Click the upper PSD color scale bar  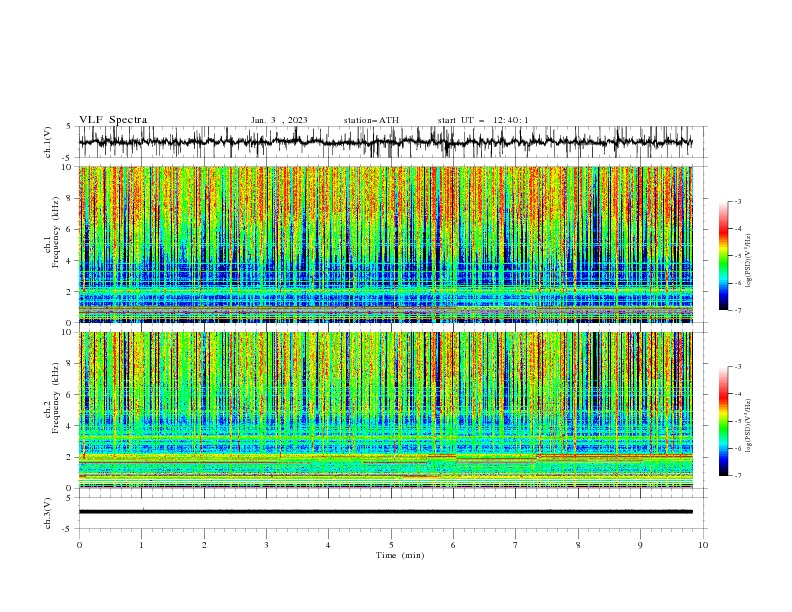(x=724, y=255)
